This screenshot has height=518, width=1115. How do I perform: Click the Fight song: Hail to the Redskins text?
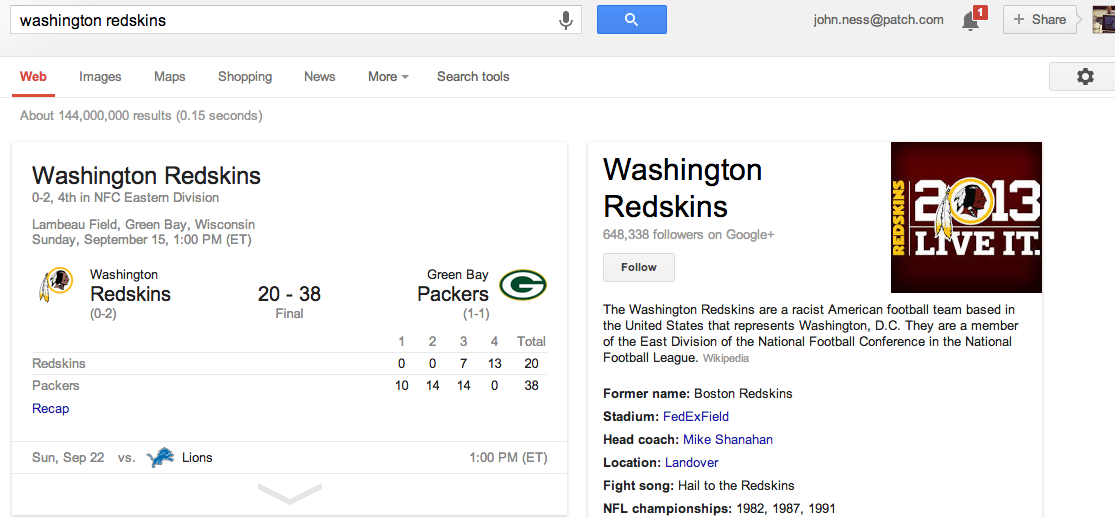click(698, 485)
